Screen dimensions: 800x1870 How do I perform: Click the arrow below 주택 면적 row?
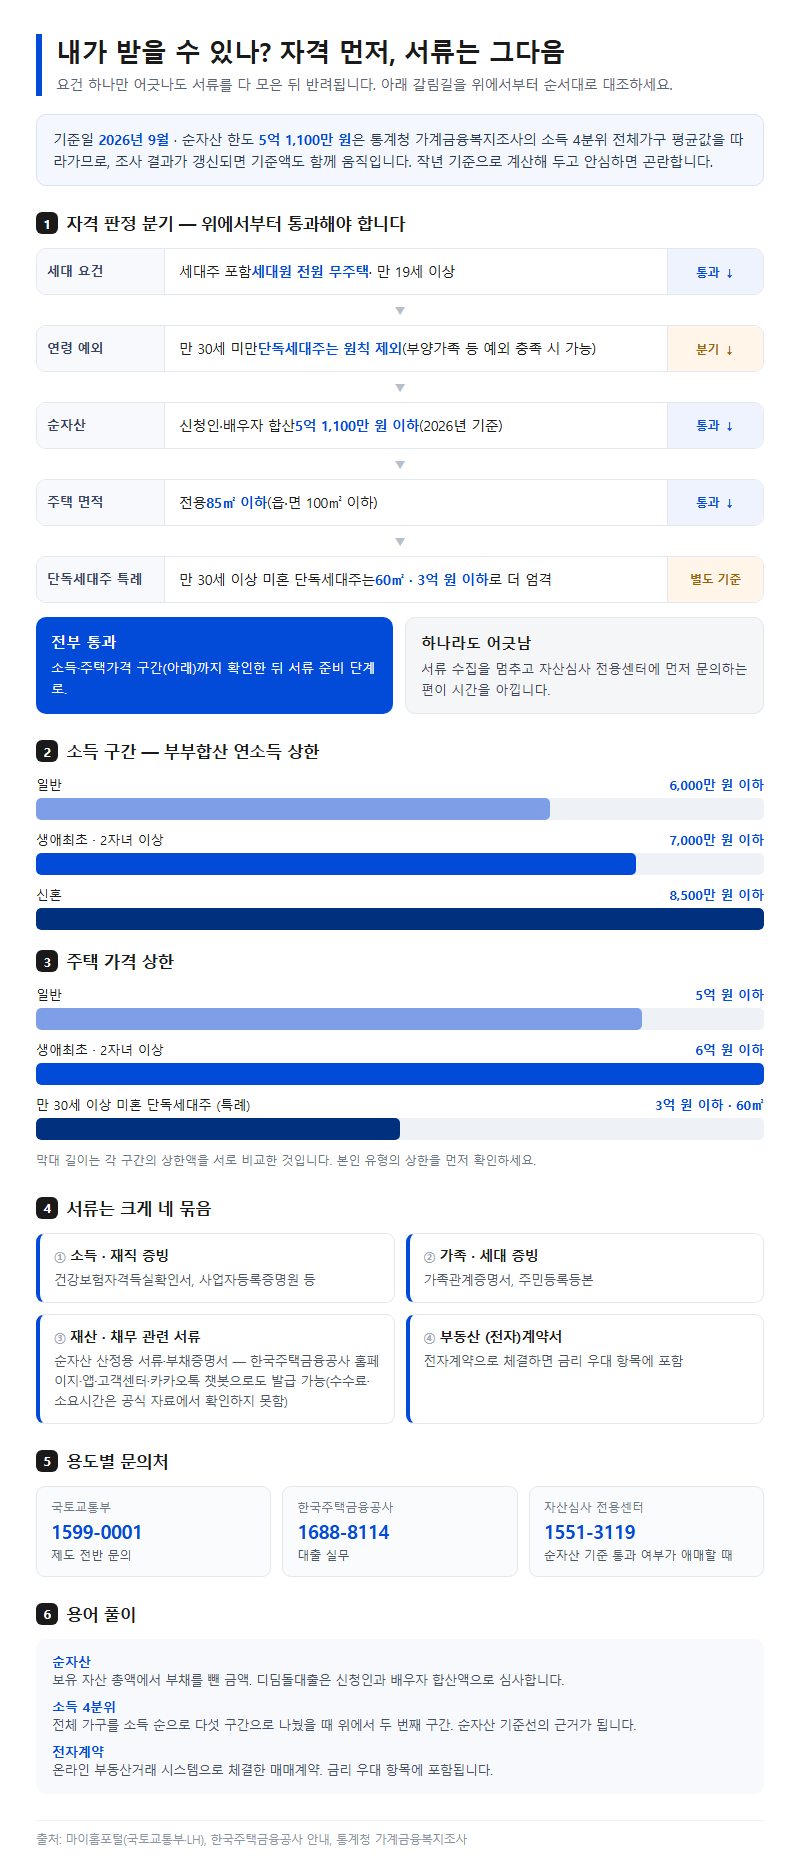point(400,541)
